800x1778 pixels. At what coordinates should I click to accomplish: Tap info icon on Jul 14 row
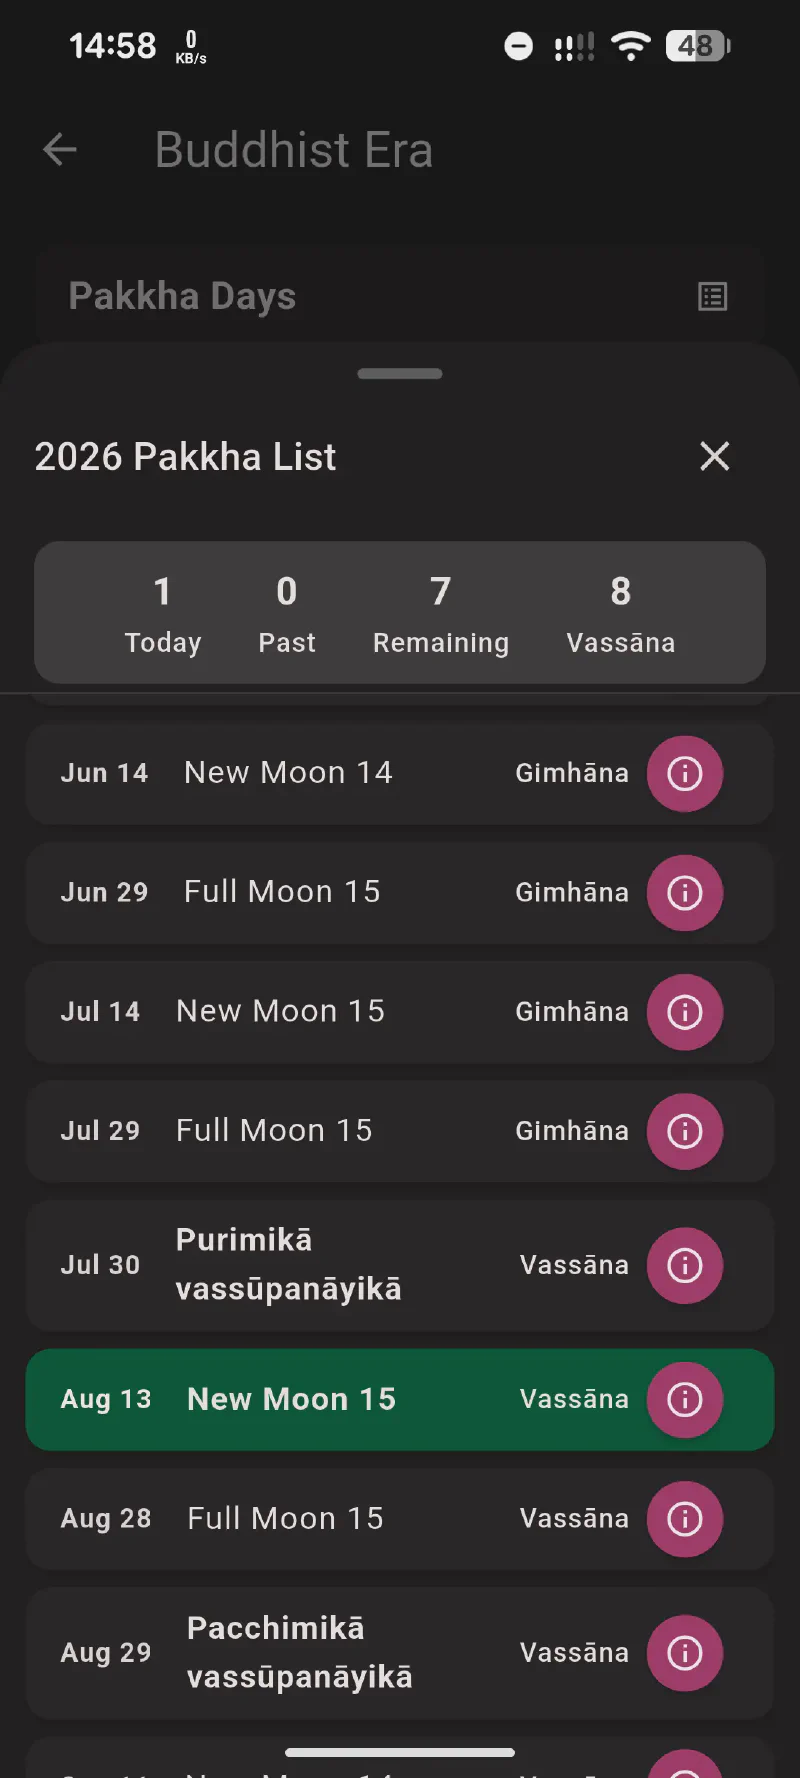(685, 1011)
